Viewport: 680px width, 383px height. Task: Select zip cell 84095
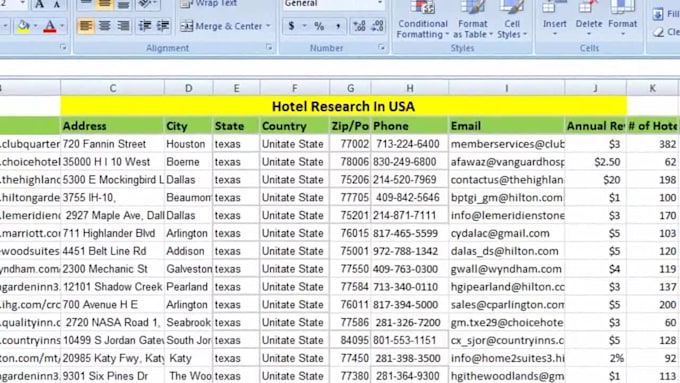click(x=350, y=340)
